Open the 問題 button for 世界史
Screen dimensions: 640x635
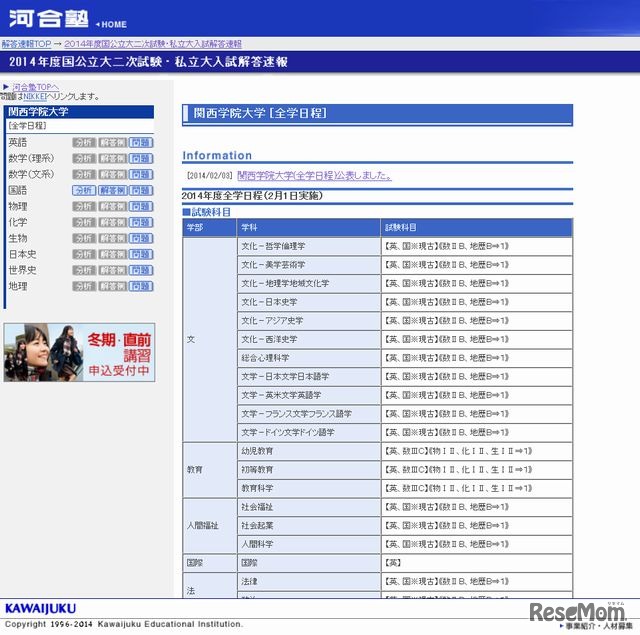click(141, 270)
